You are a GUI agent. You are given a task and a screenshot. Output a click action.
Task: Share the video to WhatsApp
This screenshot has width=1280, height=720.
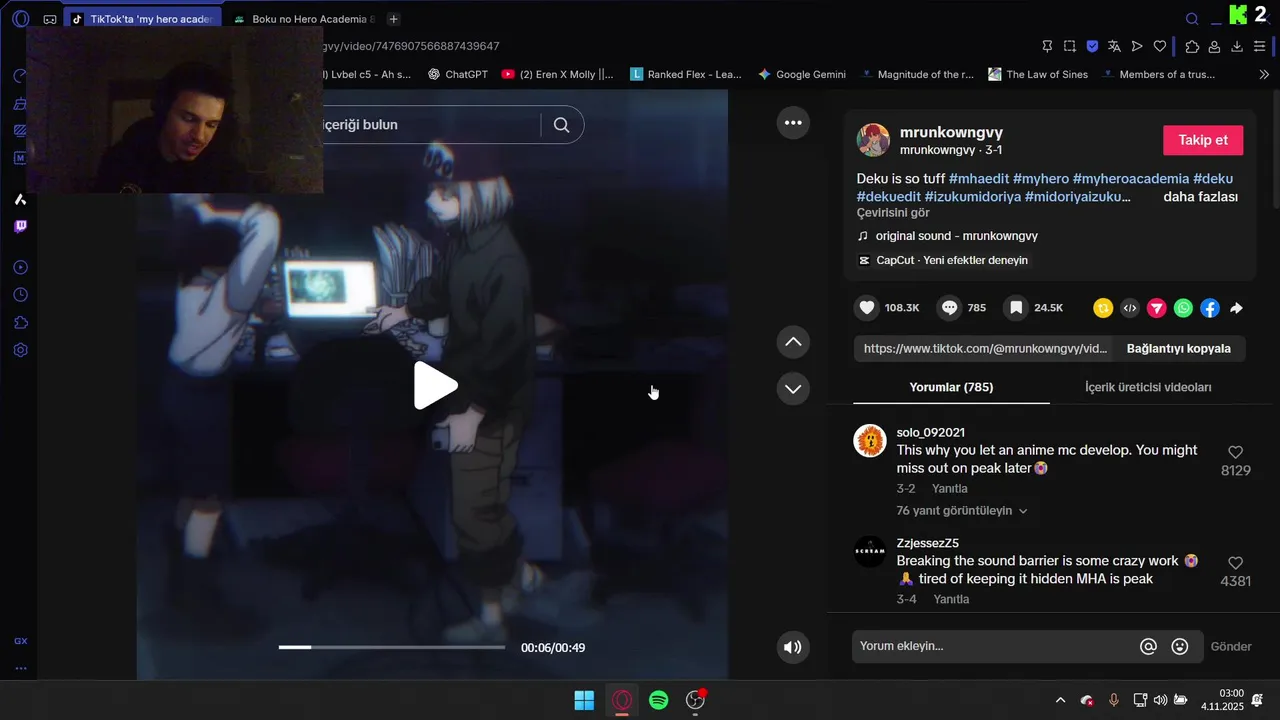point(1183,308)
